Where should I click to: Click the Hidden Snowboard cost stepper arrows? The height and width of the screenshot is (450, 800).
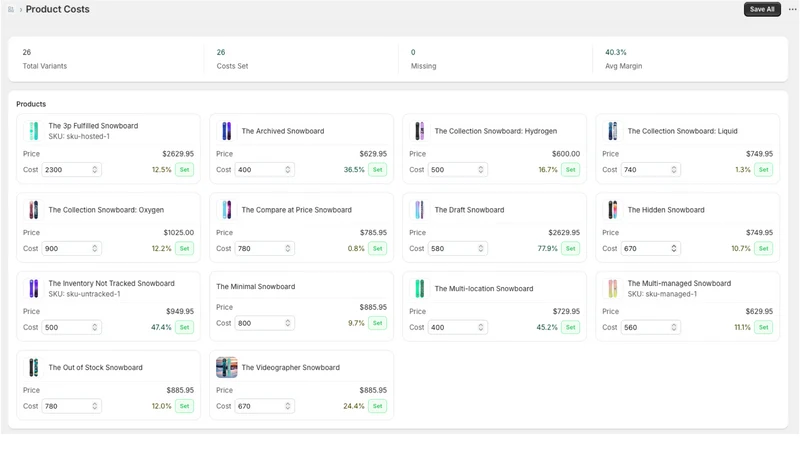[x=673, y=248]
